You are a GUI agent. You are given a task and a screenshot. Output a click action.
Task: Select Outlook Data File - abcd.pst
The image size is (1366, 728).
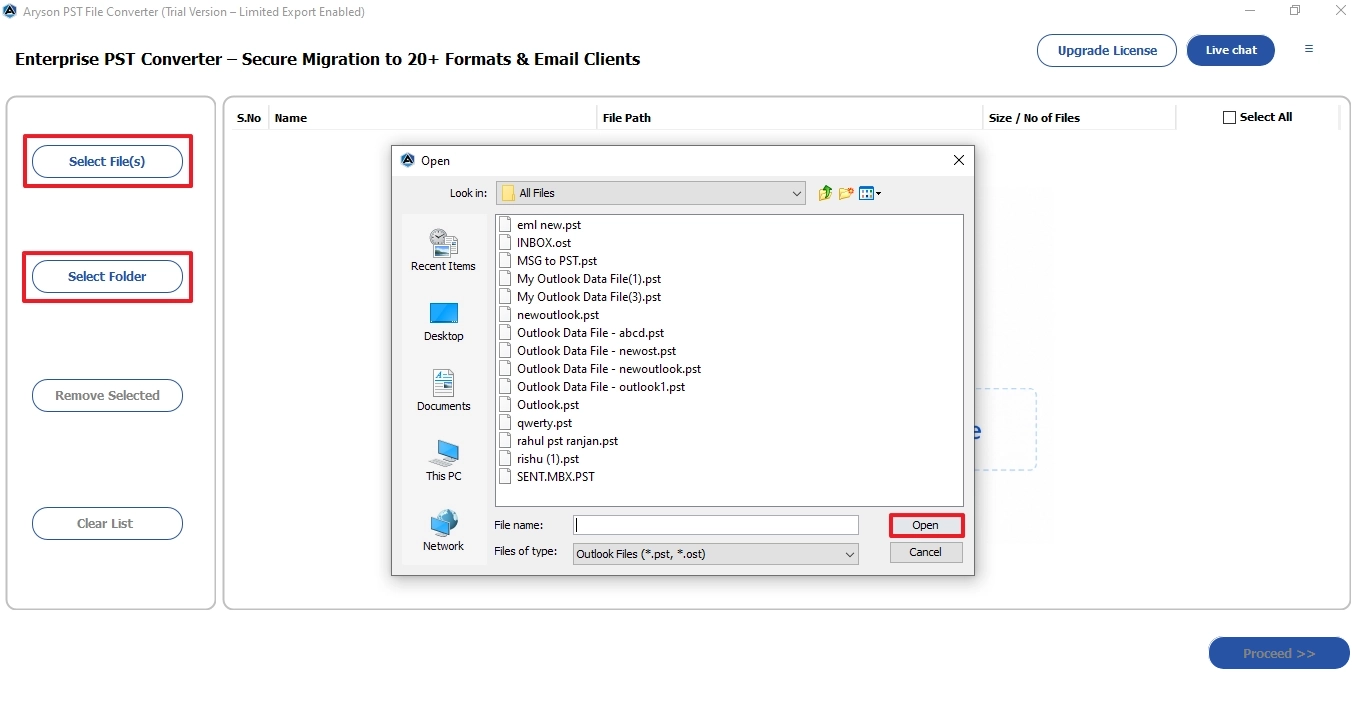tap(590, 333)
